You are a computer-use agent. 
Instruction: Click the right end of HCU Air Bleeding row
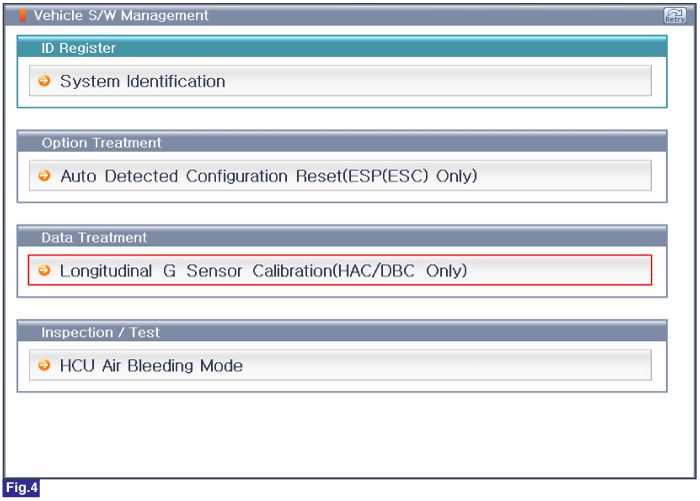625,365
